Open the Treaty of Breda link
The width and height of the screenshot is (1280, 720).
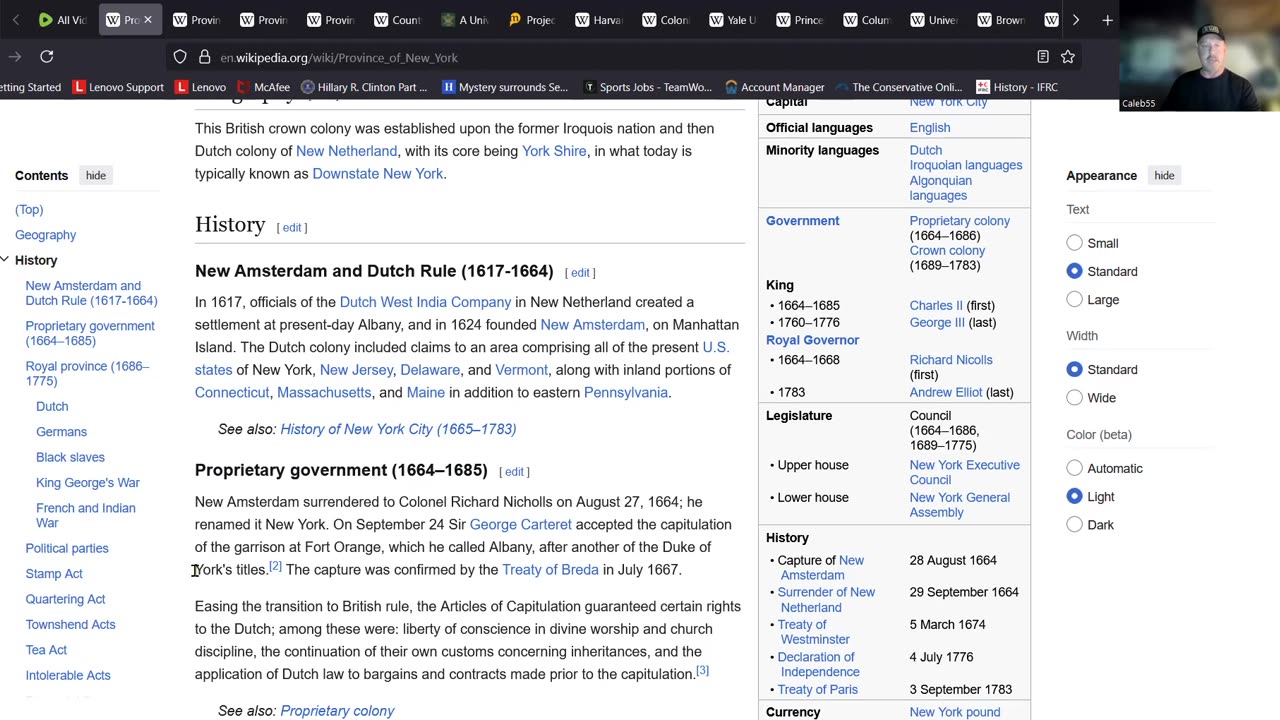click(x=550, y=570)
